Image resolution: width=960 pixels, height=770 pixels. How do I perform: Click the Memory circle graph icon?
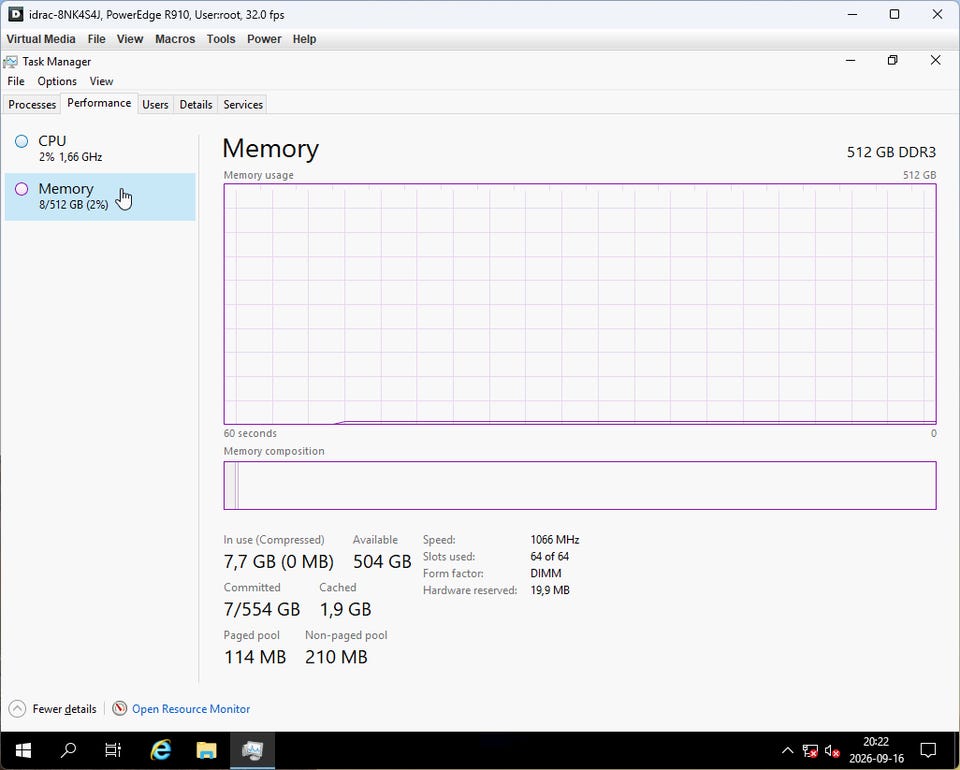point(21,189)
